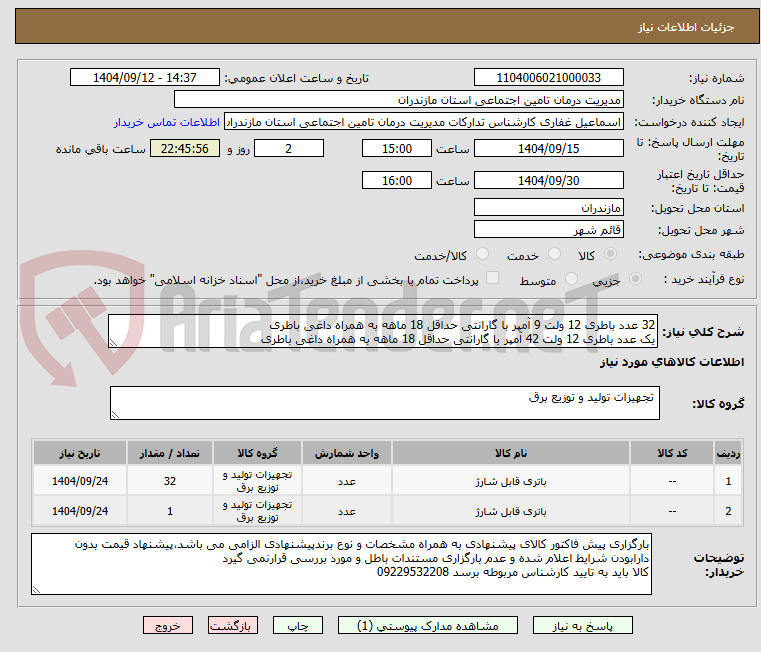Image resolution: width=761 pixels, height=652 pixels.
Task: Click the resize handle of description text area
Action: (x=113, y=343)
